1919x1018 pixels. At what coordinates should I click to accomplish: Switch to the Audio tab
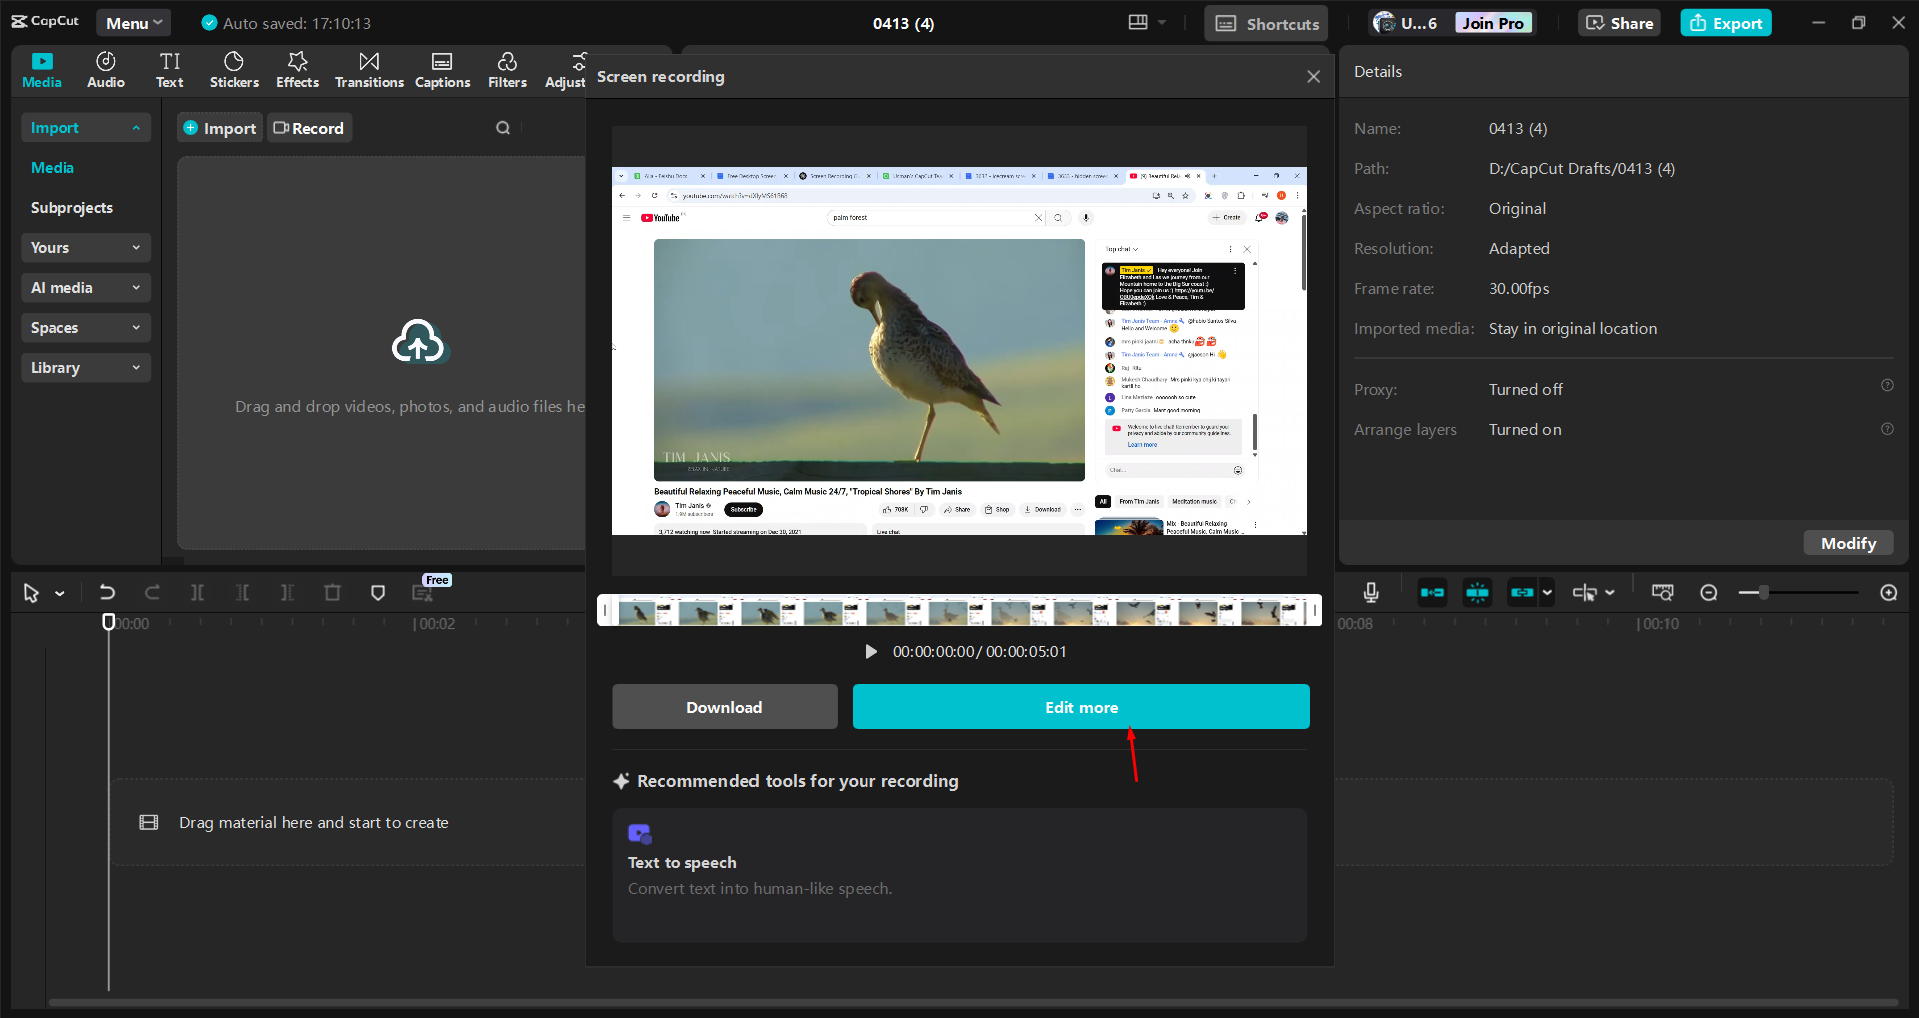click(x=106, y=70)
